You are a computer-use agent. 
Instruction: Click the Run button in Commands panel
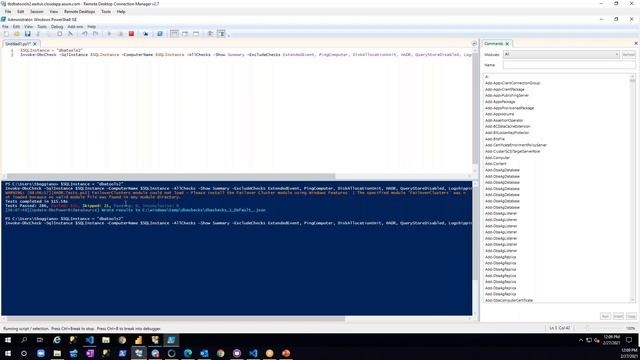coord(605,316)
